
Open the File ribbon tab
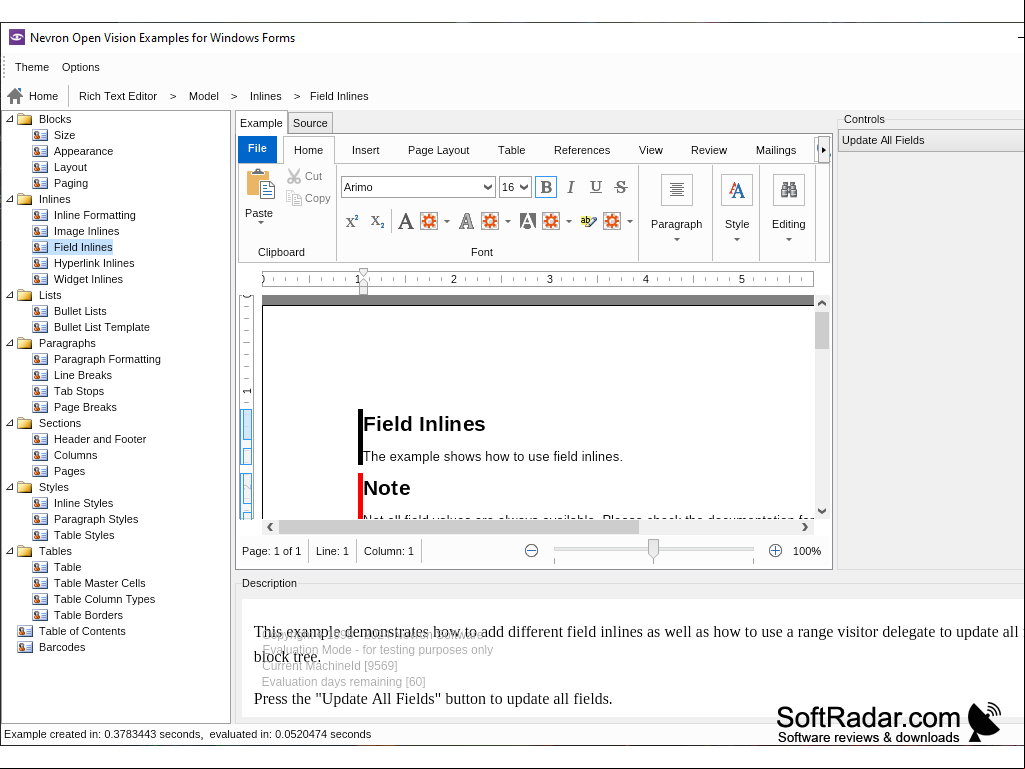pyautogui.click(x=257, y=148)
